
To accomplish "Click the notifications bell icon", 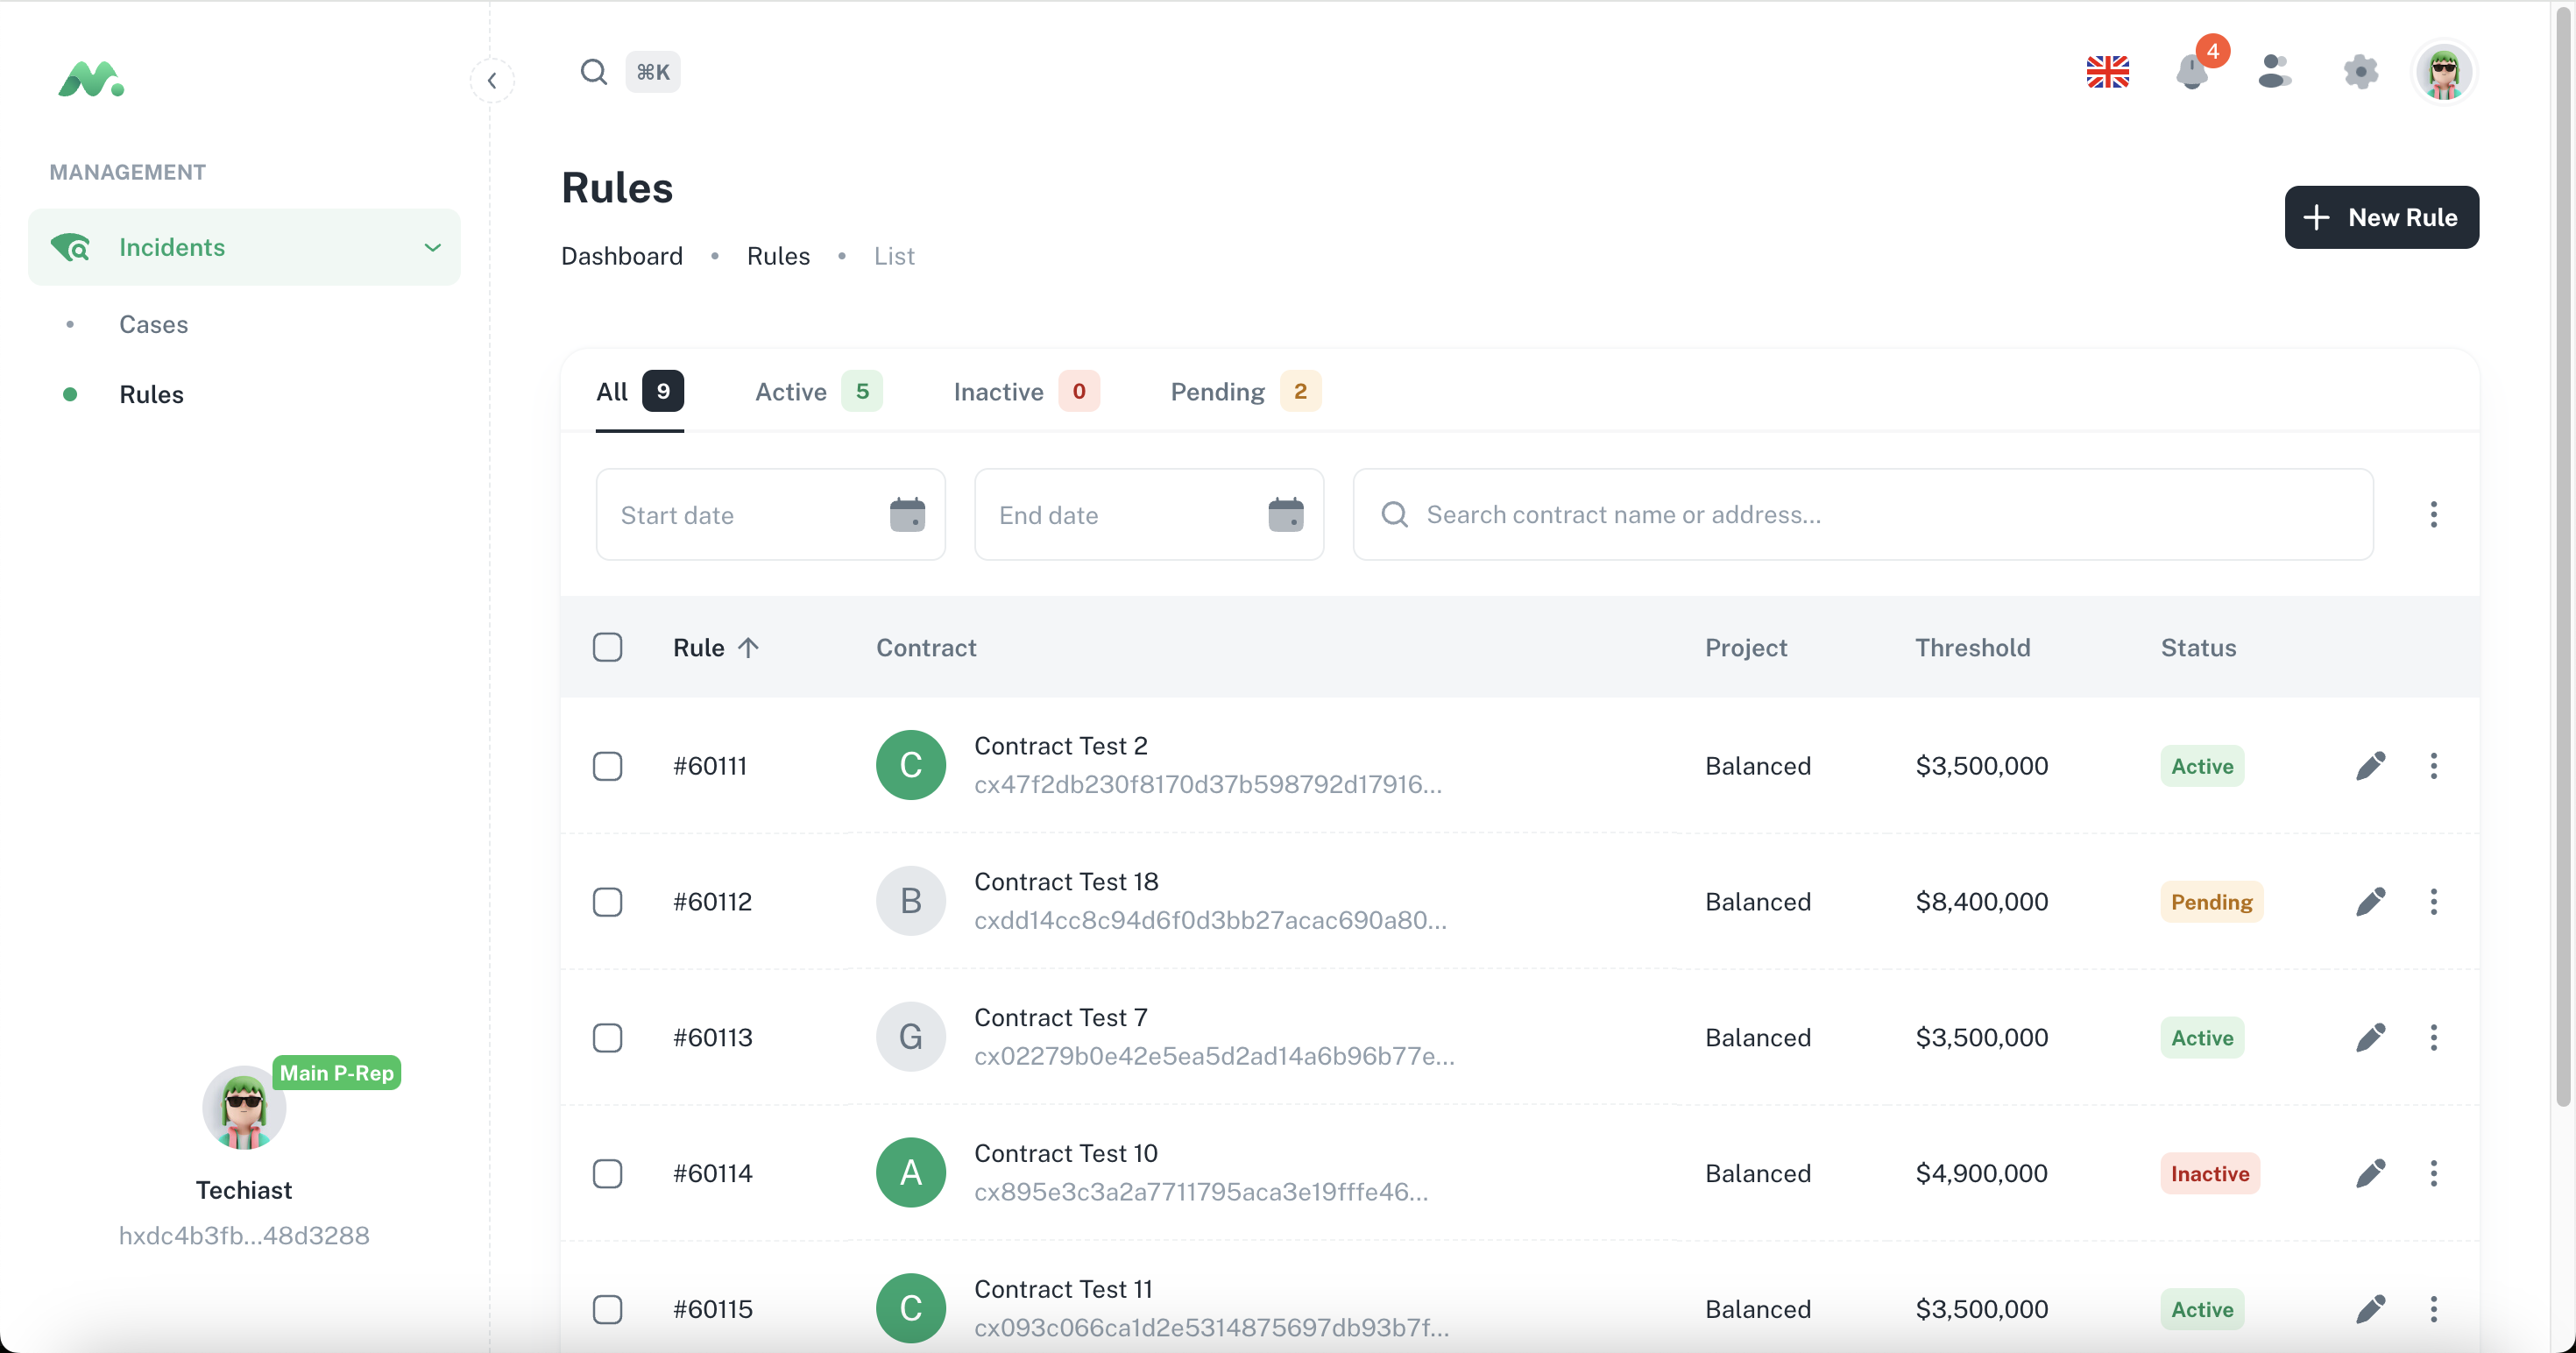I will pyautogui.click(x=2191, y=72).
